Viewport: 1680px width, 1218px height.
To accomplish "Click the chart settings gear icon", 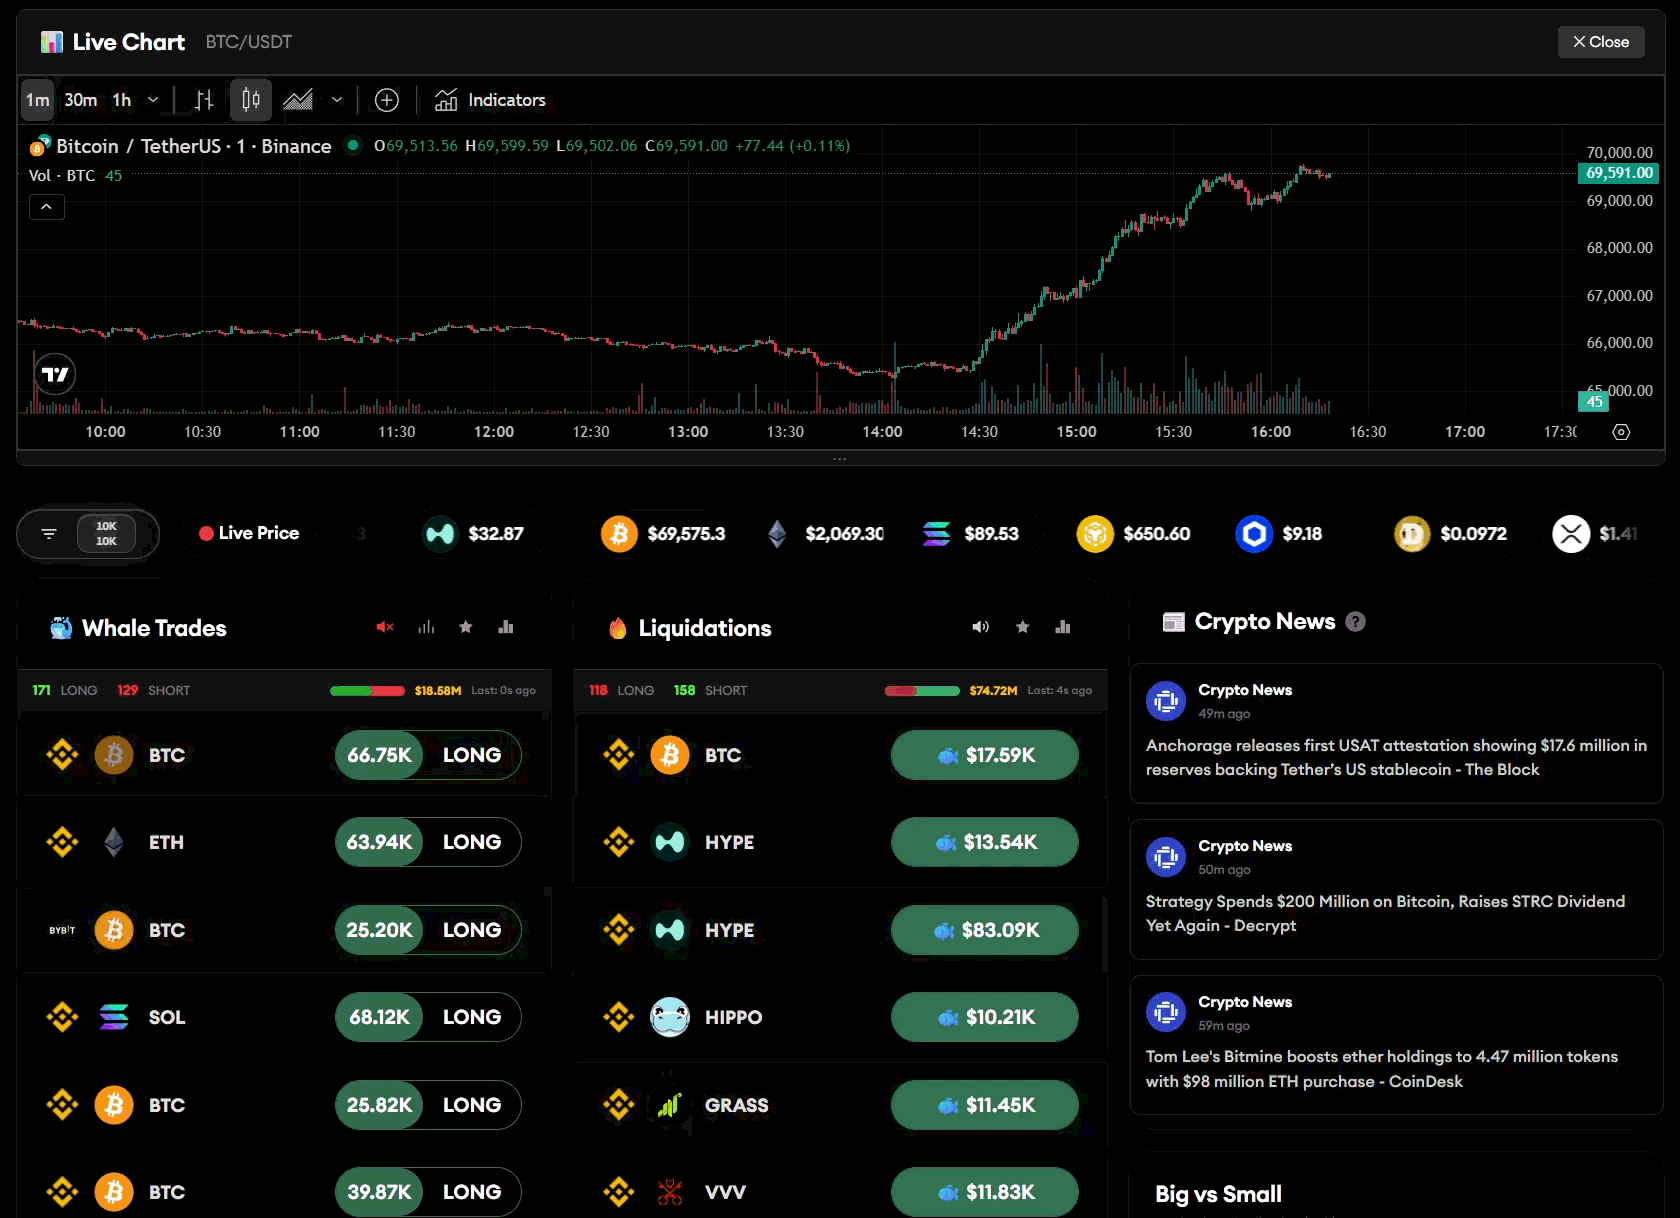I will [x=1621, y=432].
